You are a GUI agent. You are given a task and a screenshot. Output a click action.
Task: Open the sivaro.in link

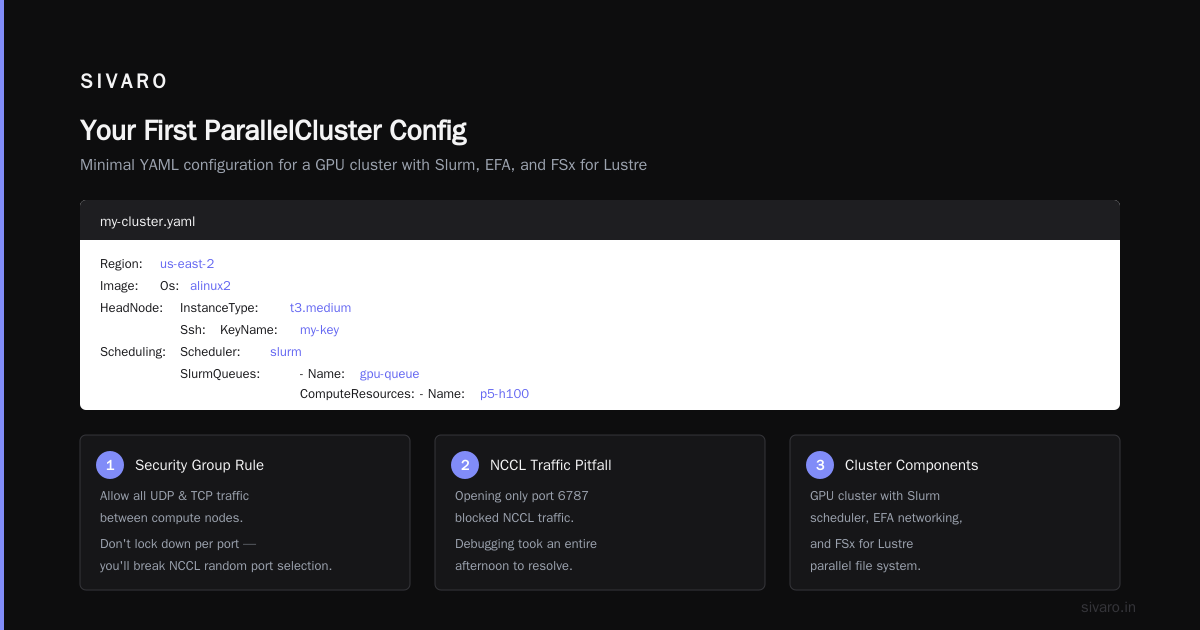tap(1108, 607)
